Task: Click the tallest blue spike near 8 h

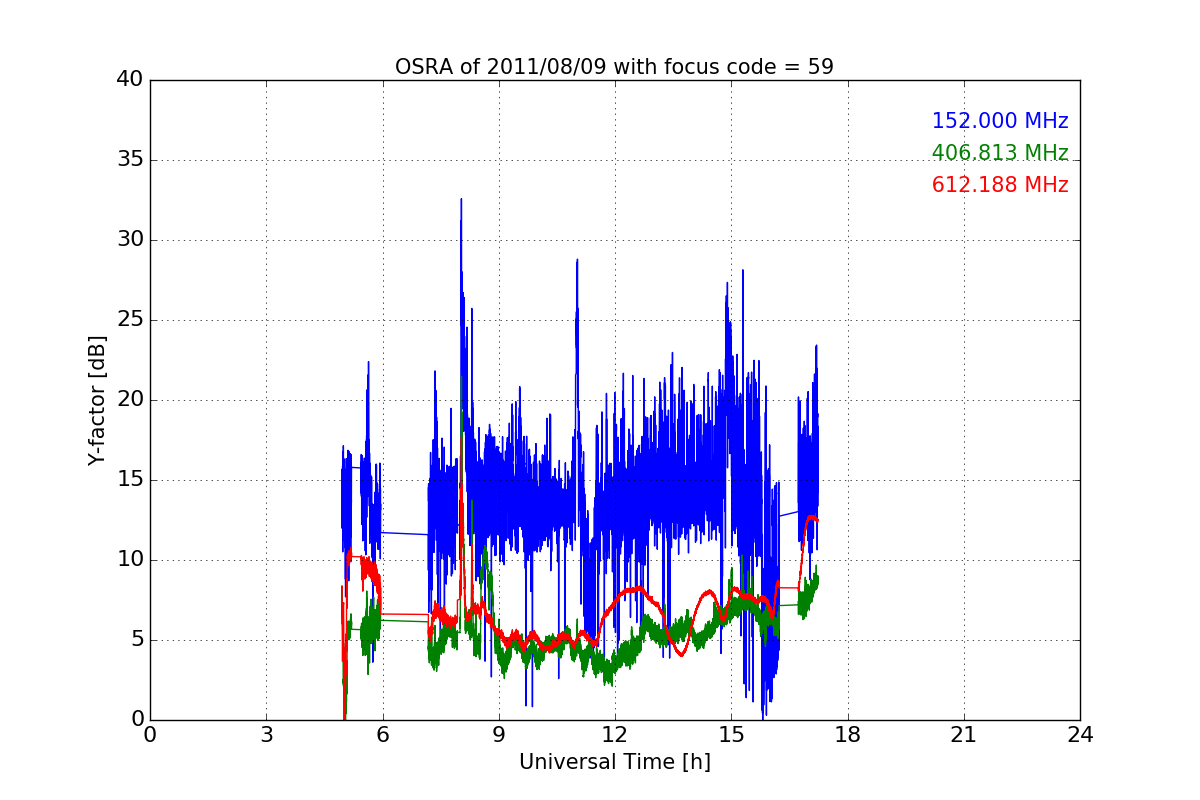Action: tap(461, 200)
